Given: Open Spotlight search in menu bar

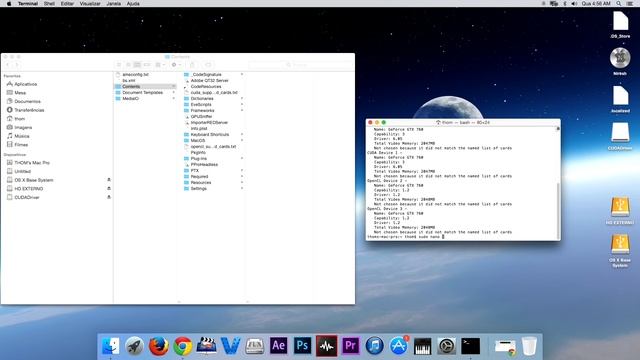Looking at the screenshot, I should pos(619,4).
